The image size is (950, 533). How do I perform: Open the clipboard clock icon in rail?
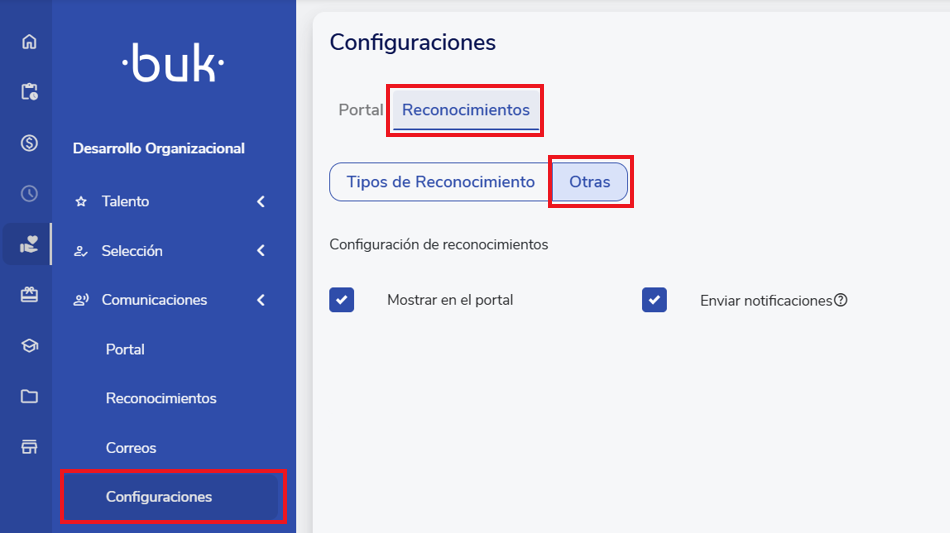coord(29,92)
